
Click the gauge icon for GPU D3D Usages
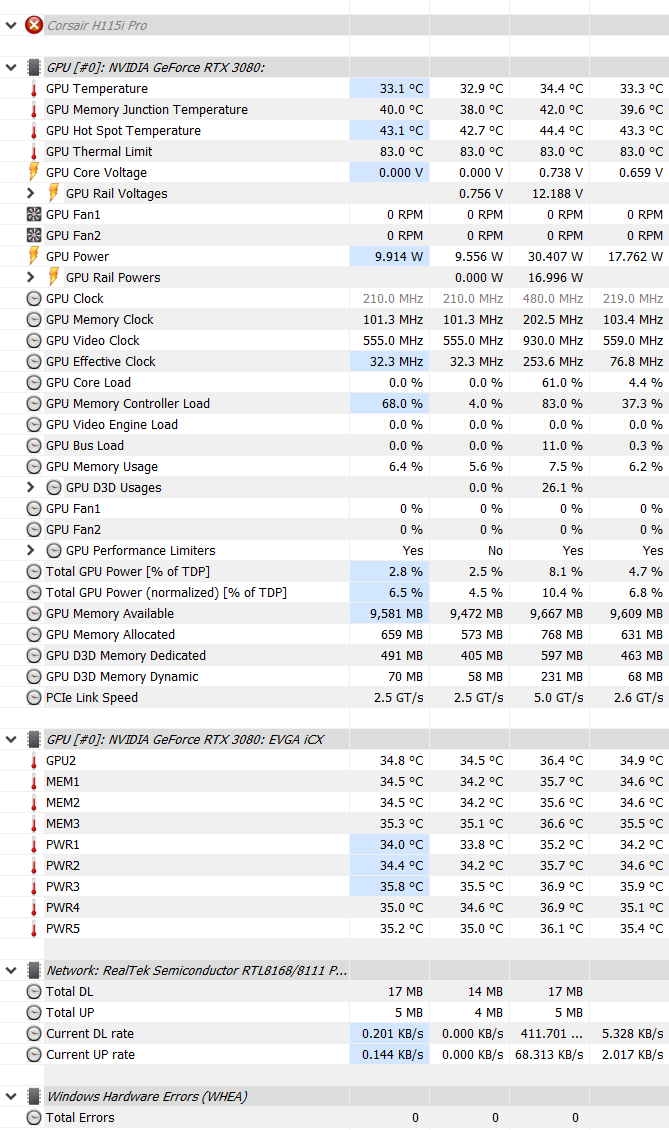[x=54, y=487]
